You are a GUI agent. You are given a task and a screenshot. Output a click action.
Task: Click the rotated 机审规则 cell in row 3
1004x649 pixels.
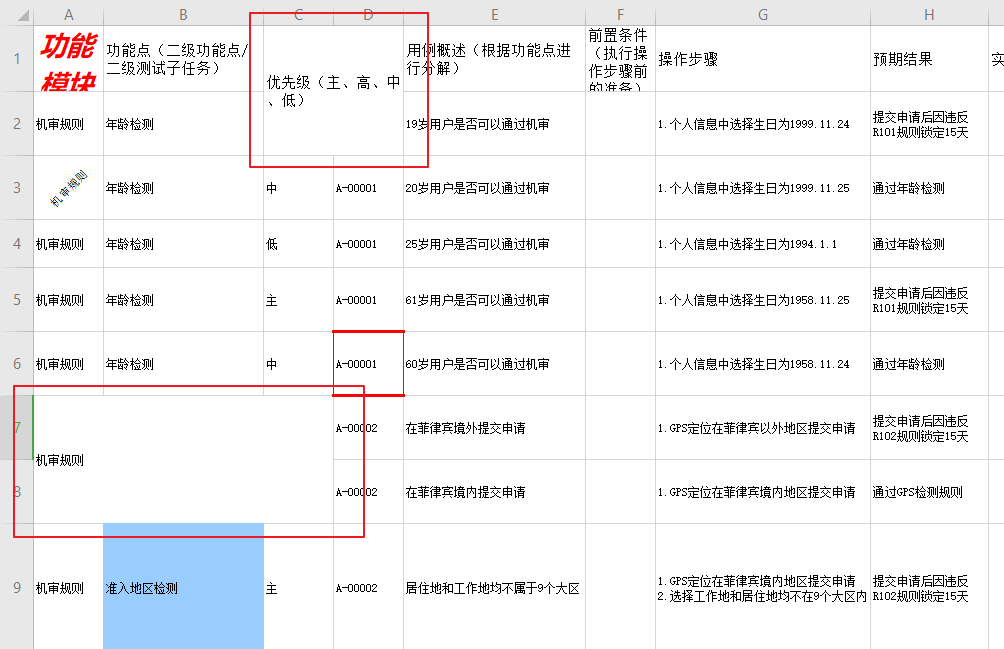[x=68, y=188]
